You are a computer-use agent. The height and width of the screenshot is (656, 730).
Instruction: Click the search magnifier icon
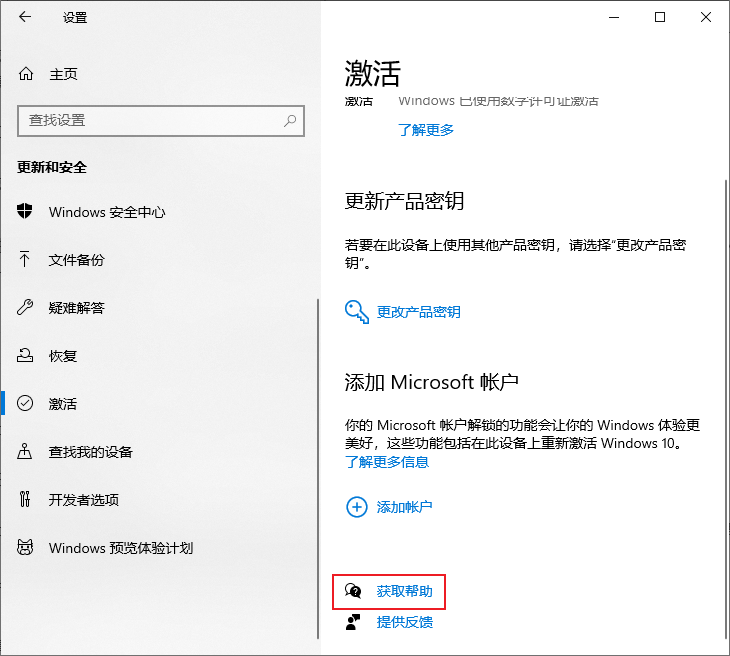point(290,121)
